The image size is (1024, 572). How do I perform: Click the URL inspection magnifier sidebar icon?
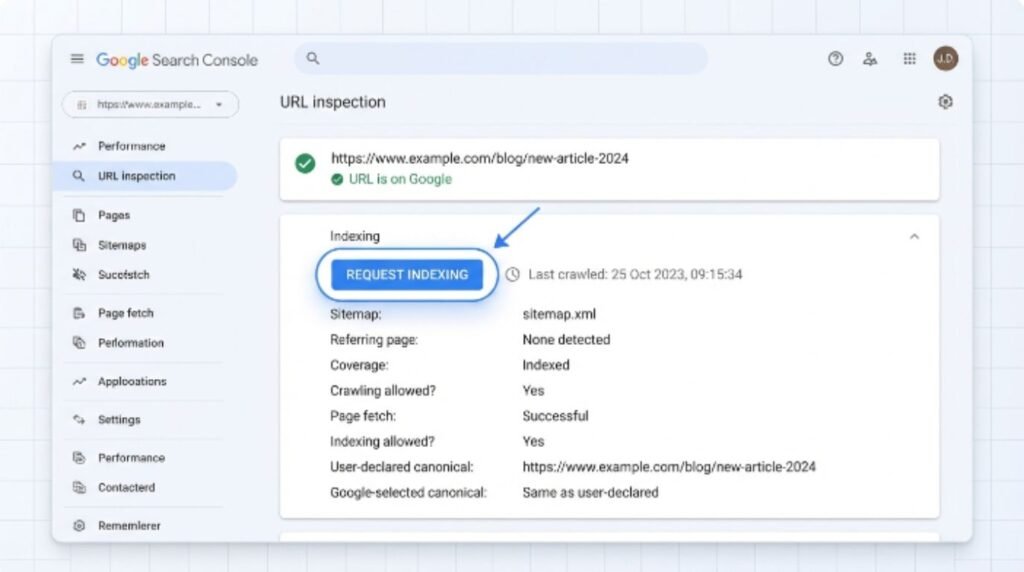click(x=78, y=176)
